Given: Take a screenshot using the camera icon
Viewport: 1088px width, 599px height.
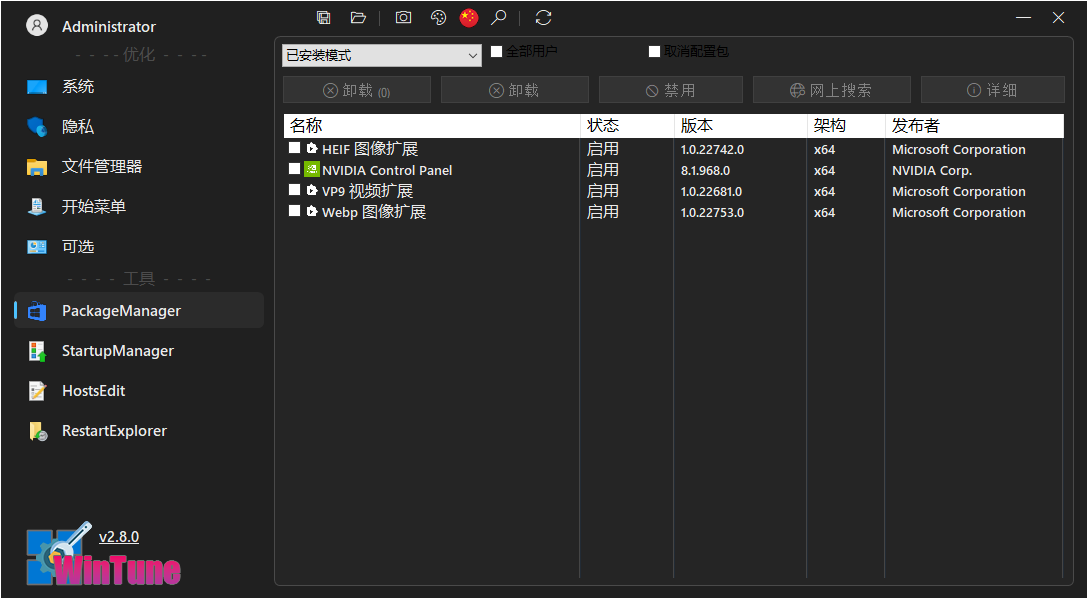Looking at the screenshot, I should (x=403, y=17).
